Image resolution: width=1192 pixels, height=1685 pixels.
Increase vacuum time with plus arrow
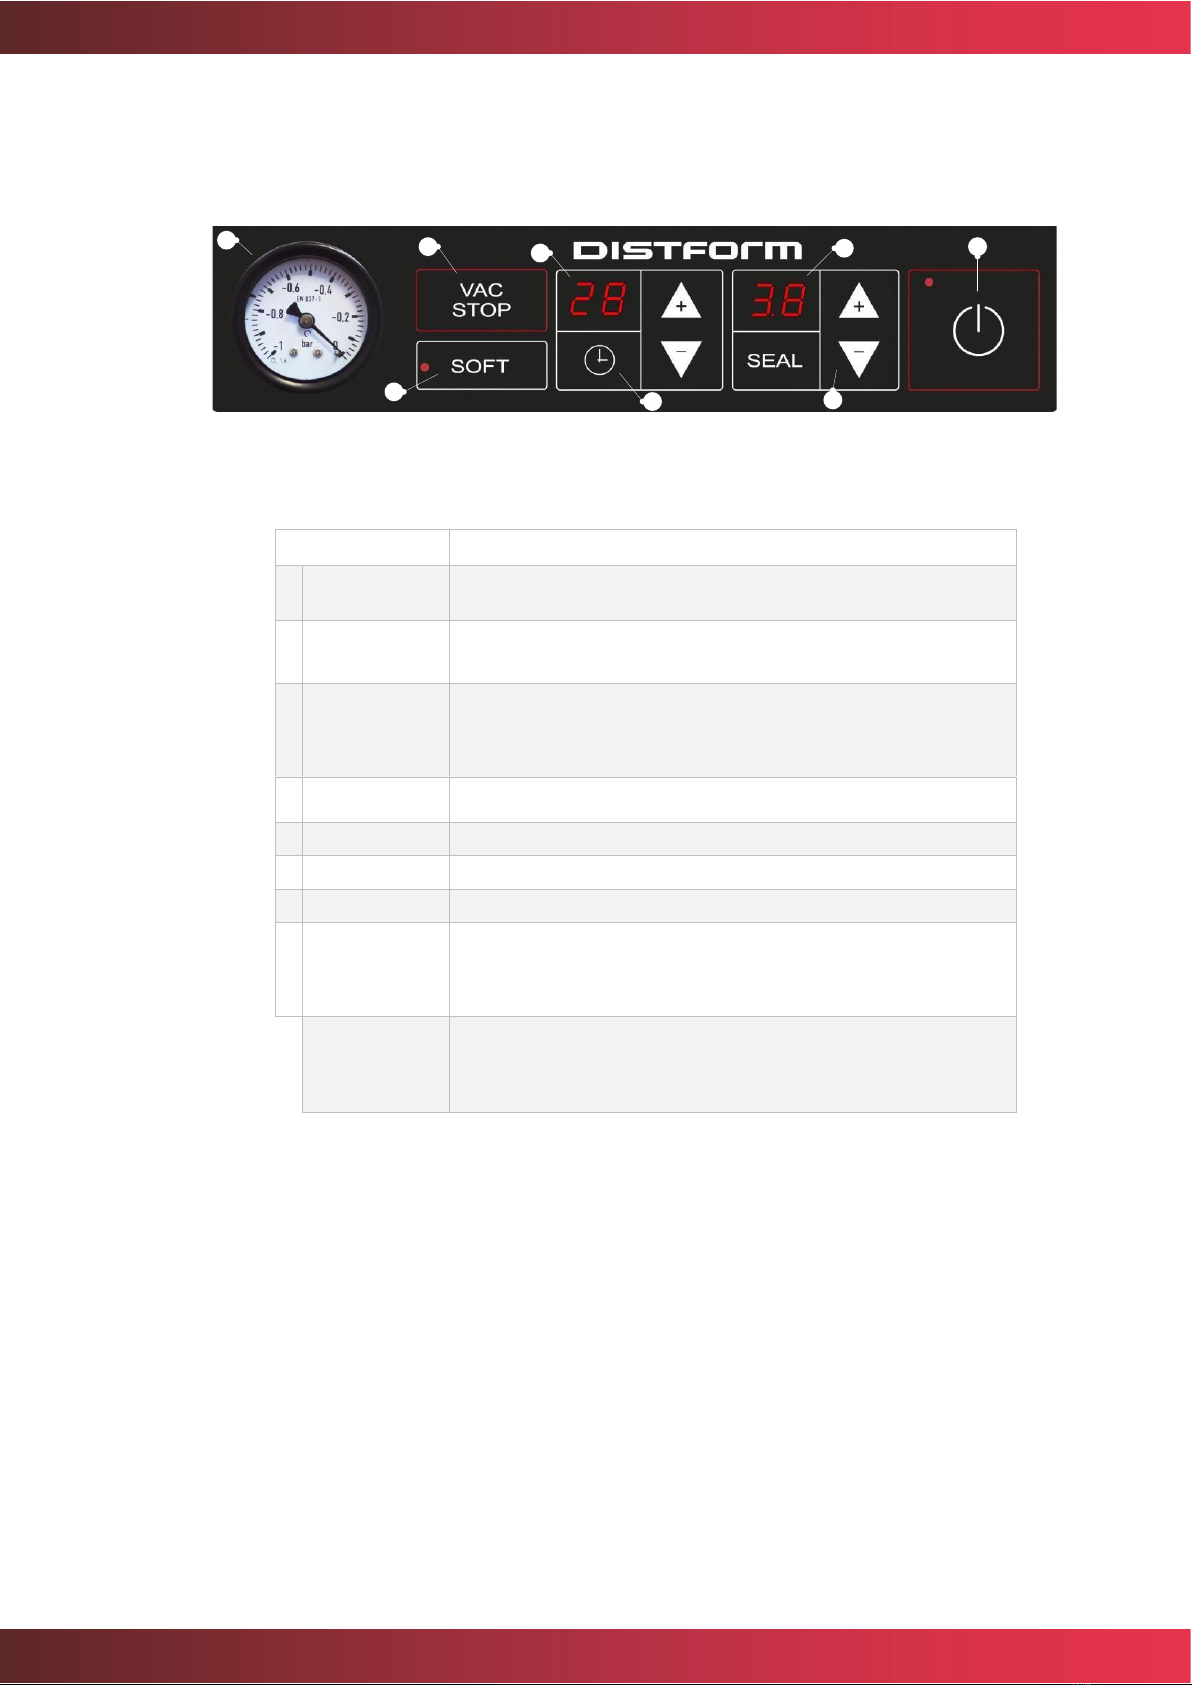(681, 301)
